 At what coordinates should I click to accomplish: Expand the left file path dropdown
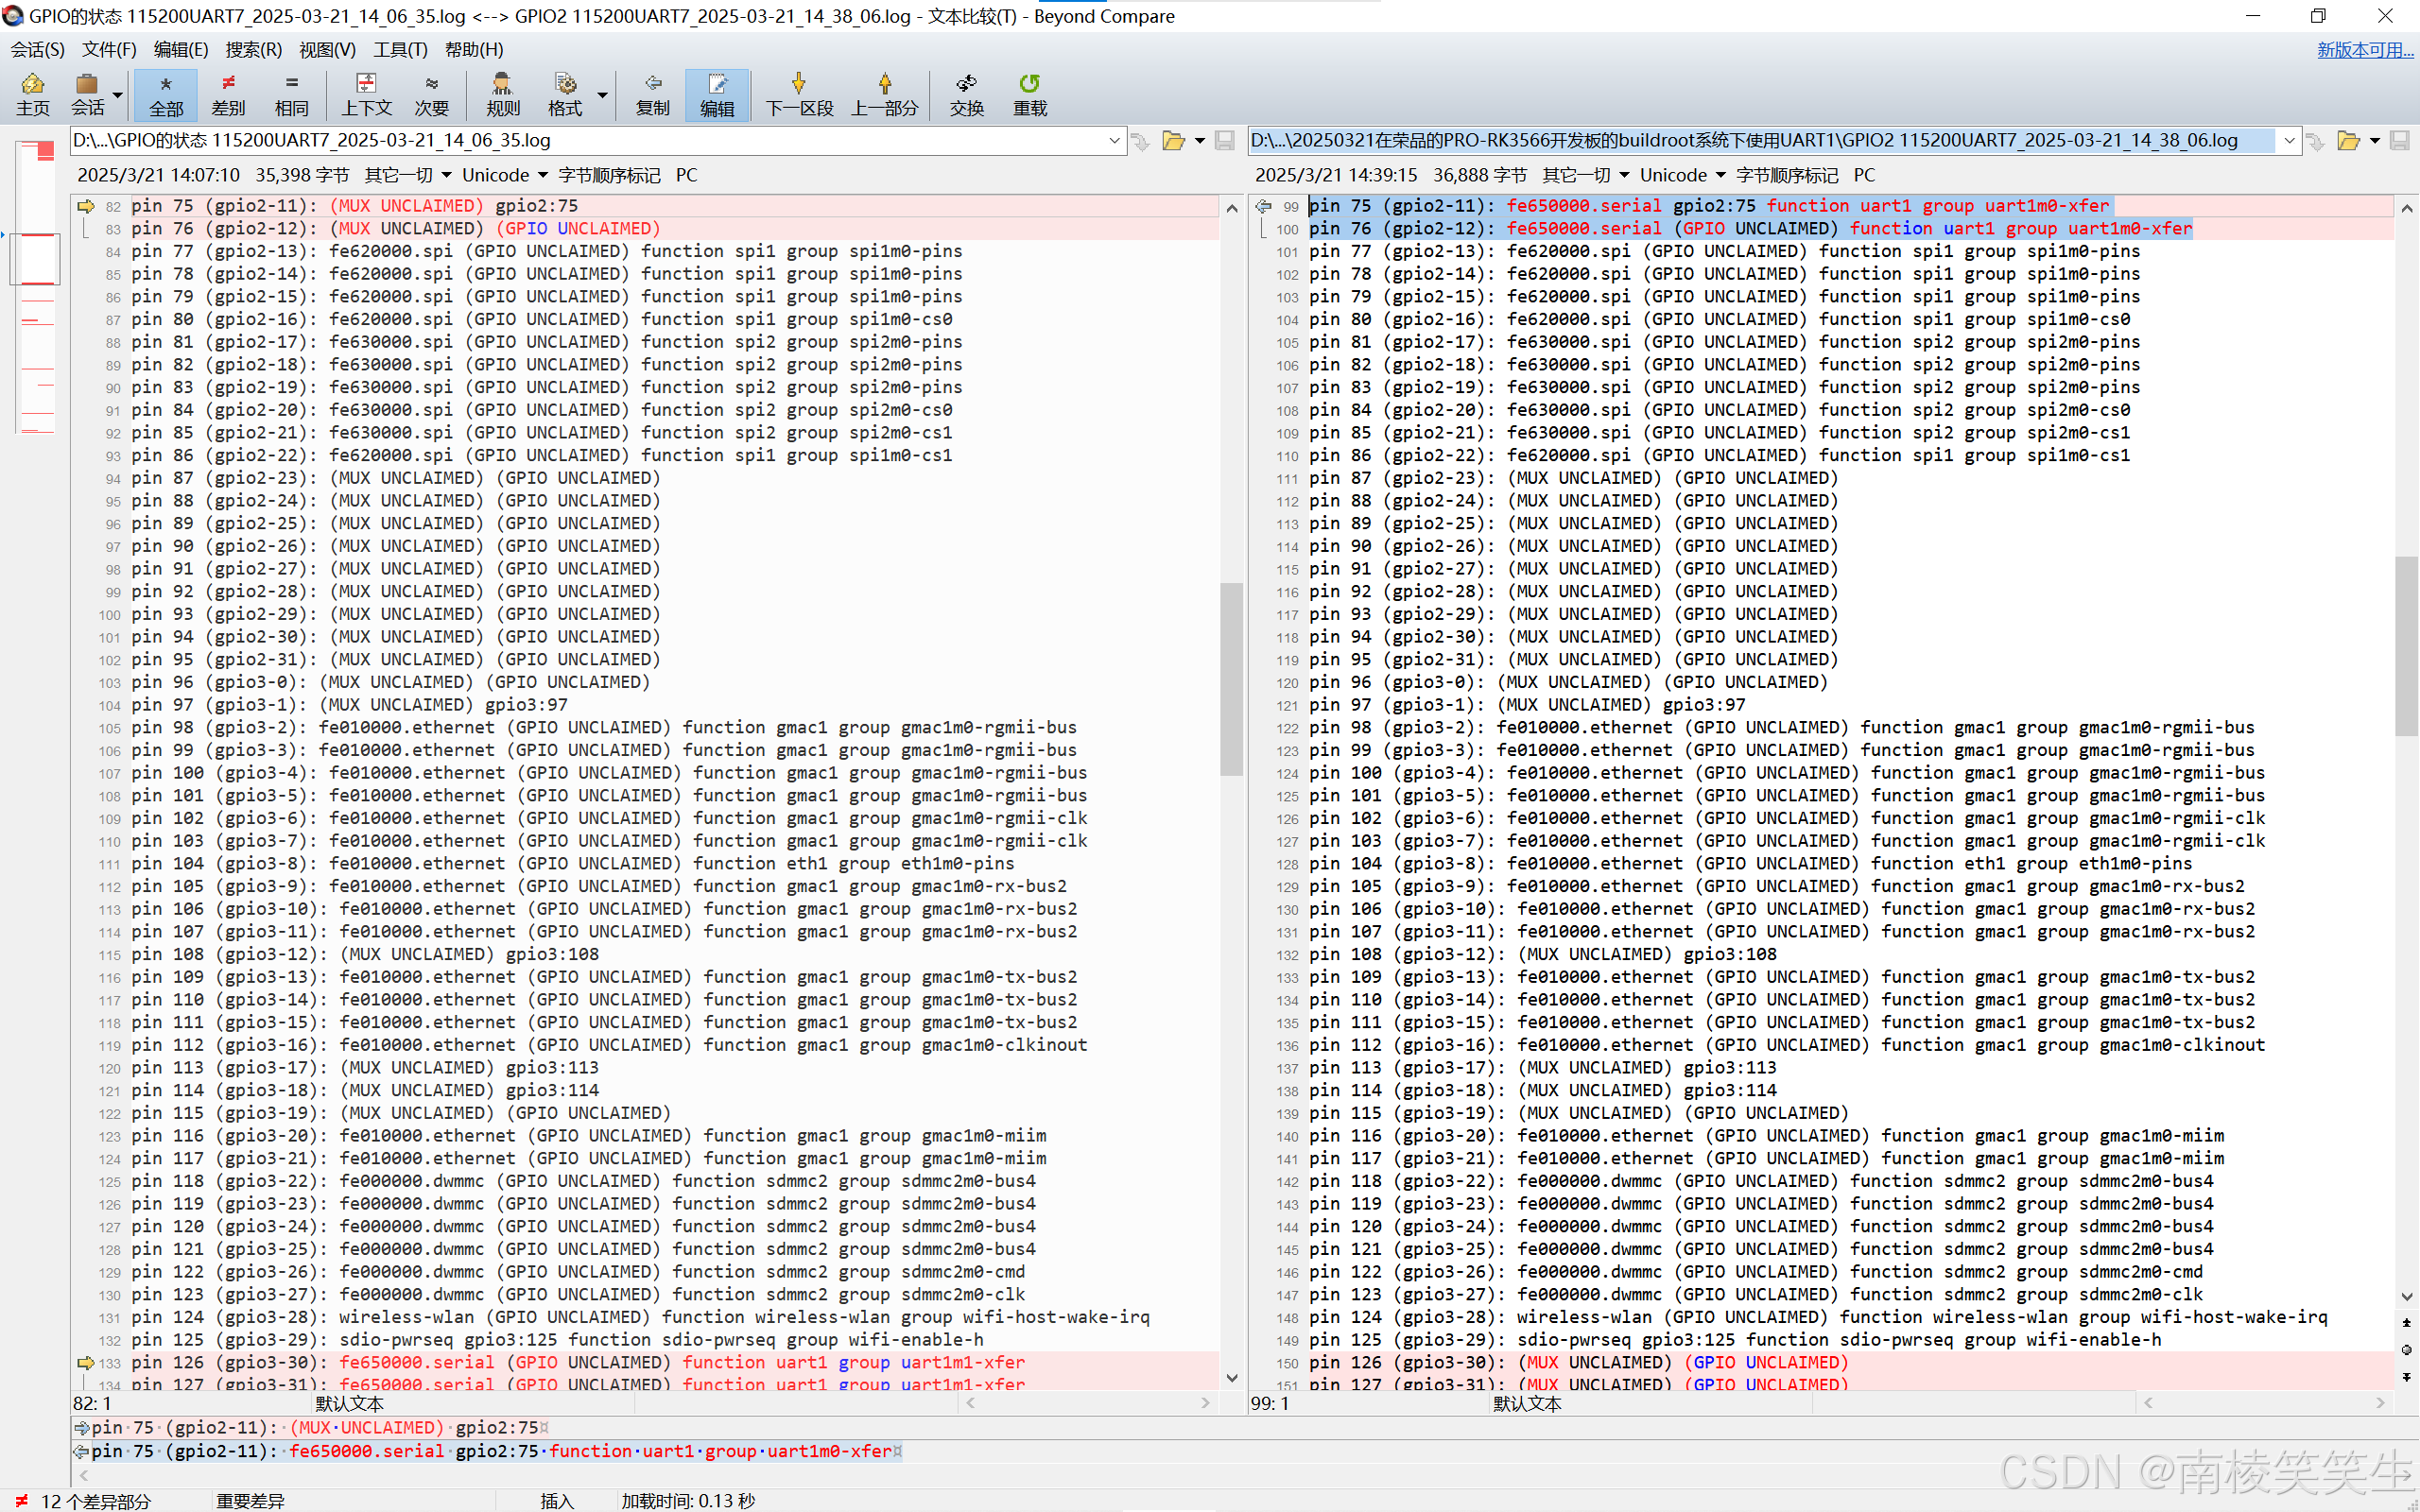pyautogui.click(x=1114, y=141)
